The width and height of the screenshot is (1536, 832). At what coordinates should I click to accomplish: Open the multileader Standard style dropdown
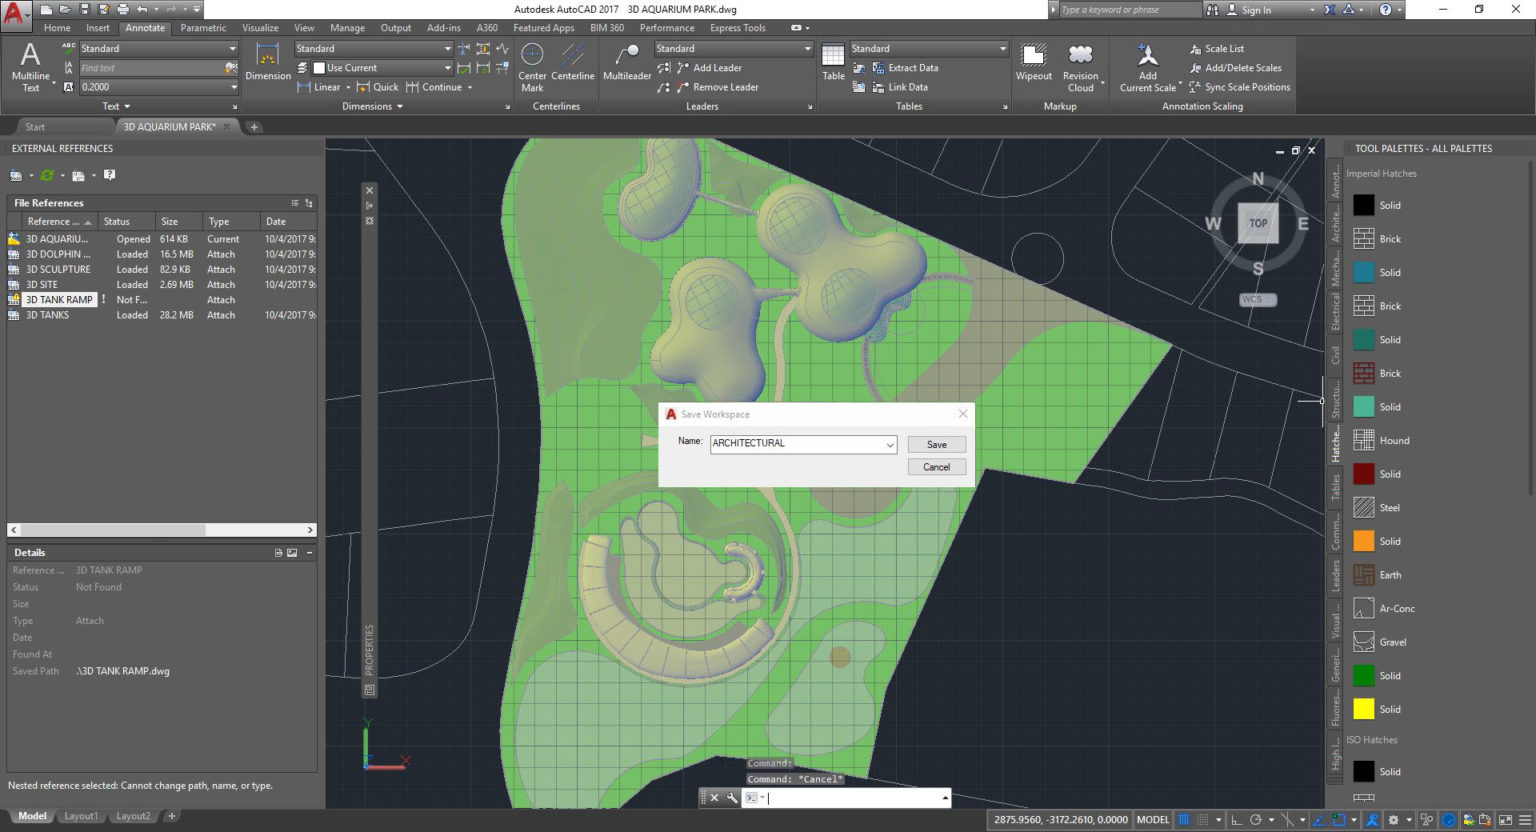pos(806,48)
